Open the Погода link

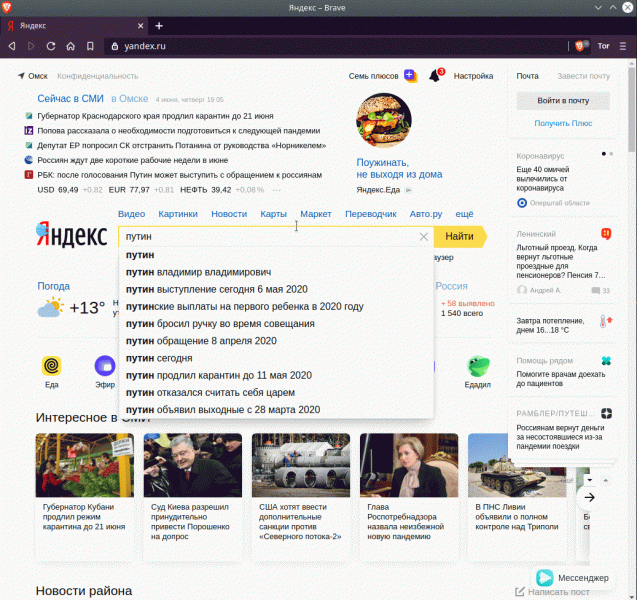53,286
